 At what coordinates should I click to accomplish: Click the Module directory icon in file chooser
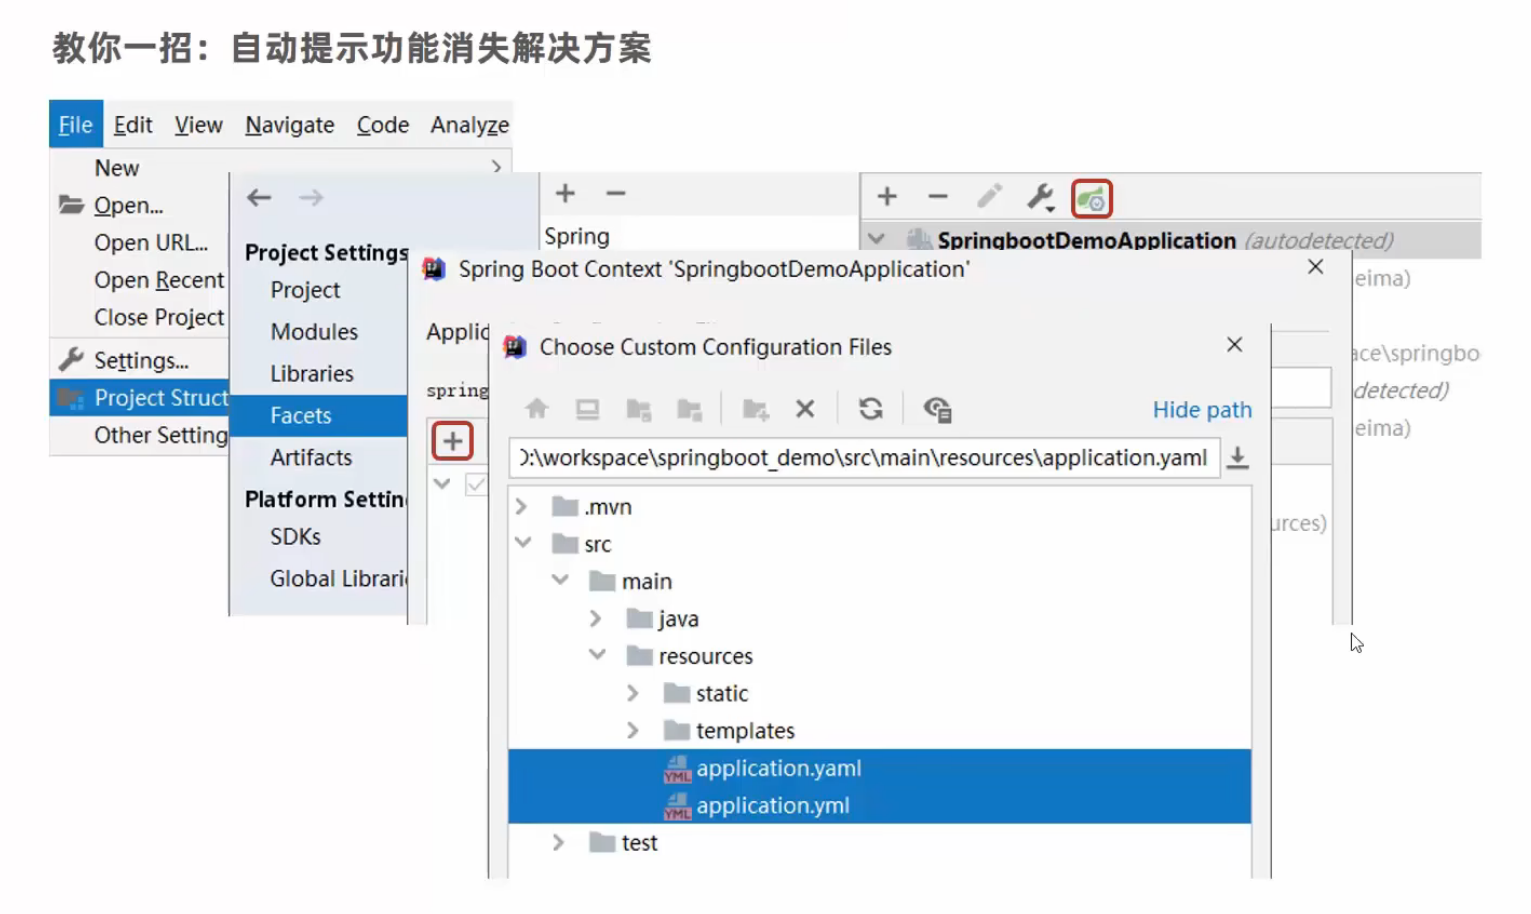[689, 409]
